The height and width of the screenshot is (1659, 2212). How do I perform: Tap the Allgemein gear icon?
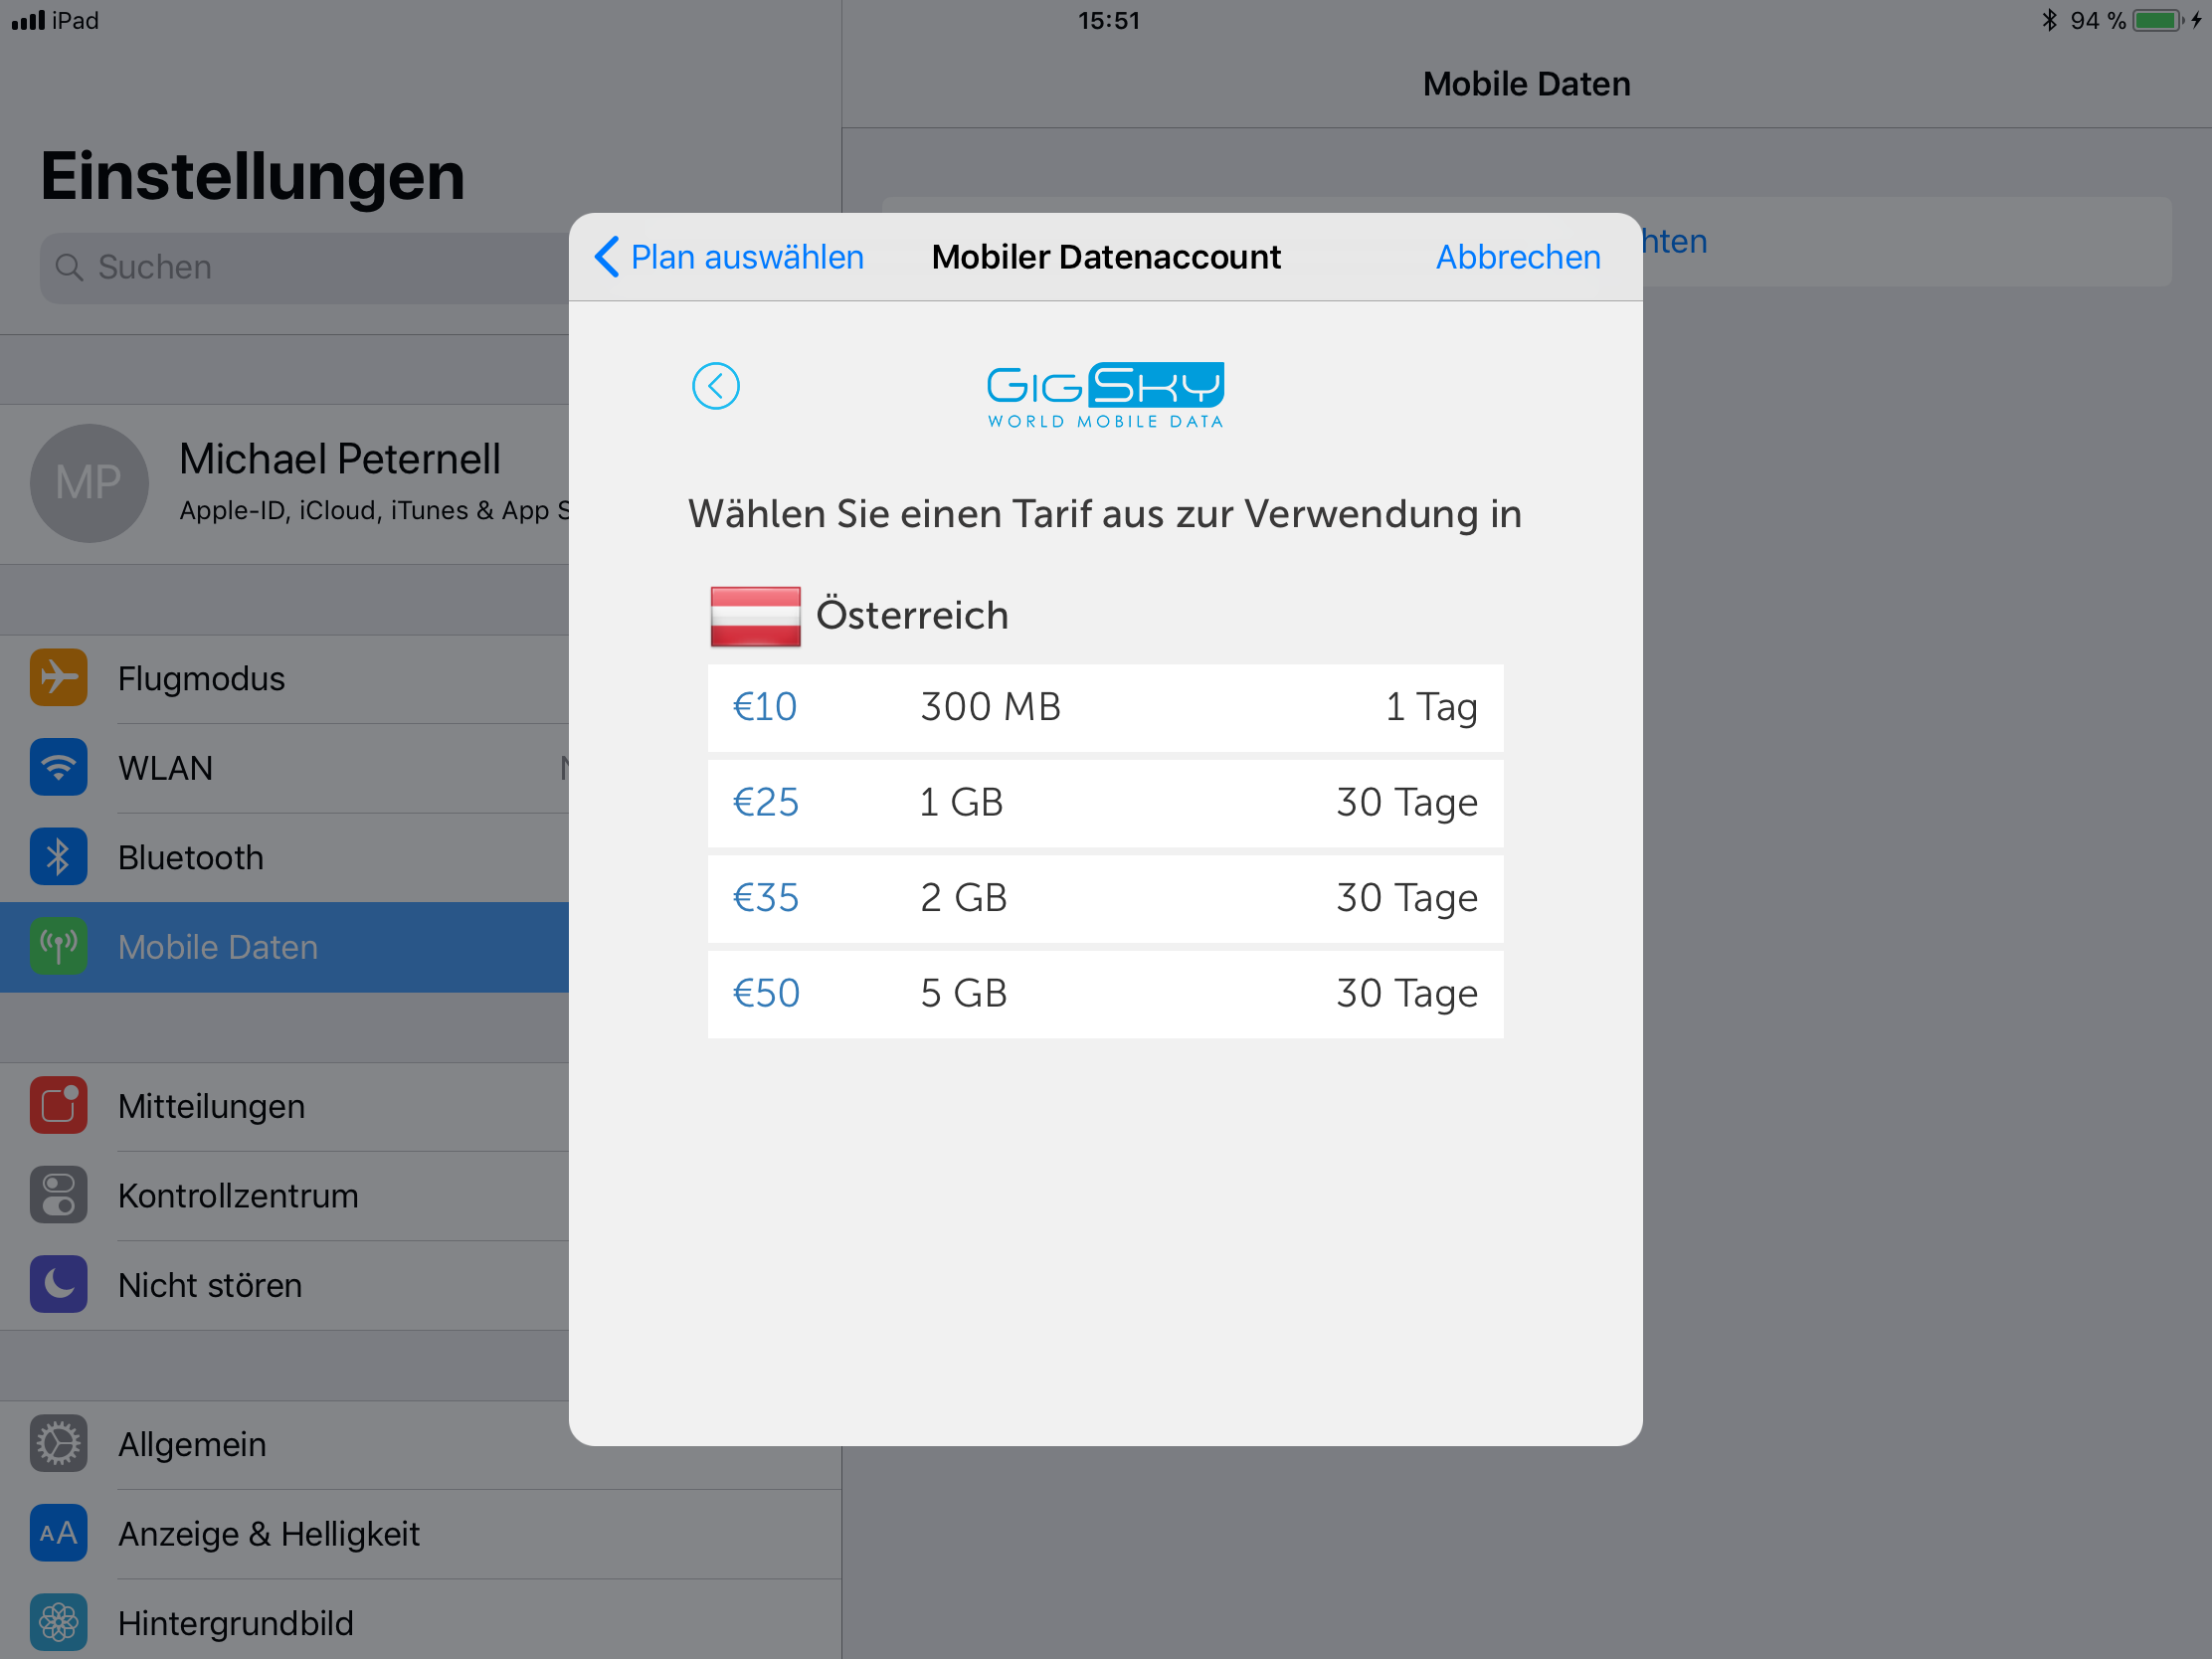point(58,1444)
